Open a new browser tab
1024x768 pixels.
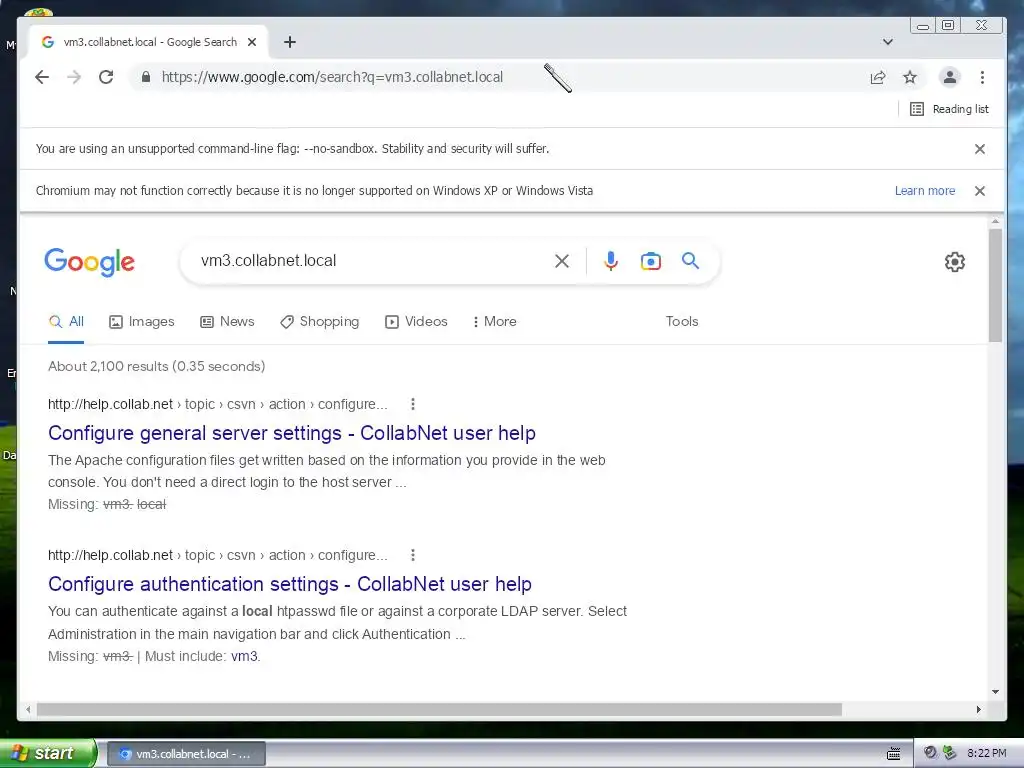pyautogui.click(x=290, y=42)
